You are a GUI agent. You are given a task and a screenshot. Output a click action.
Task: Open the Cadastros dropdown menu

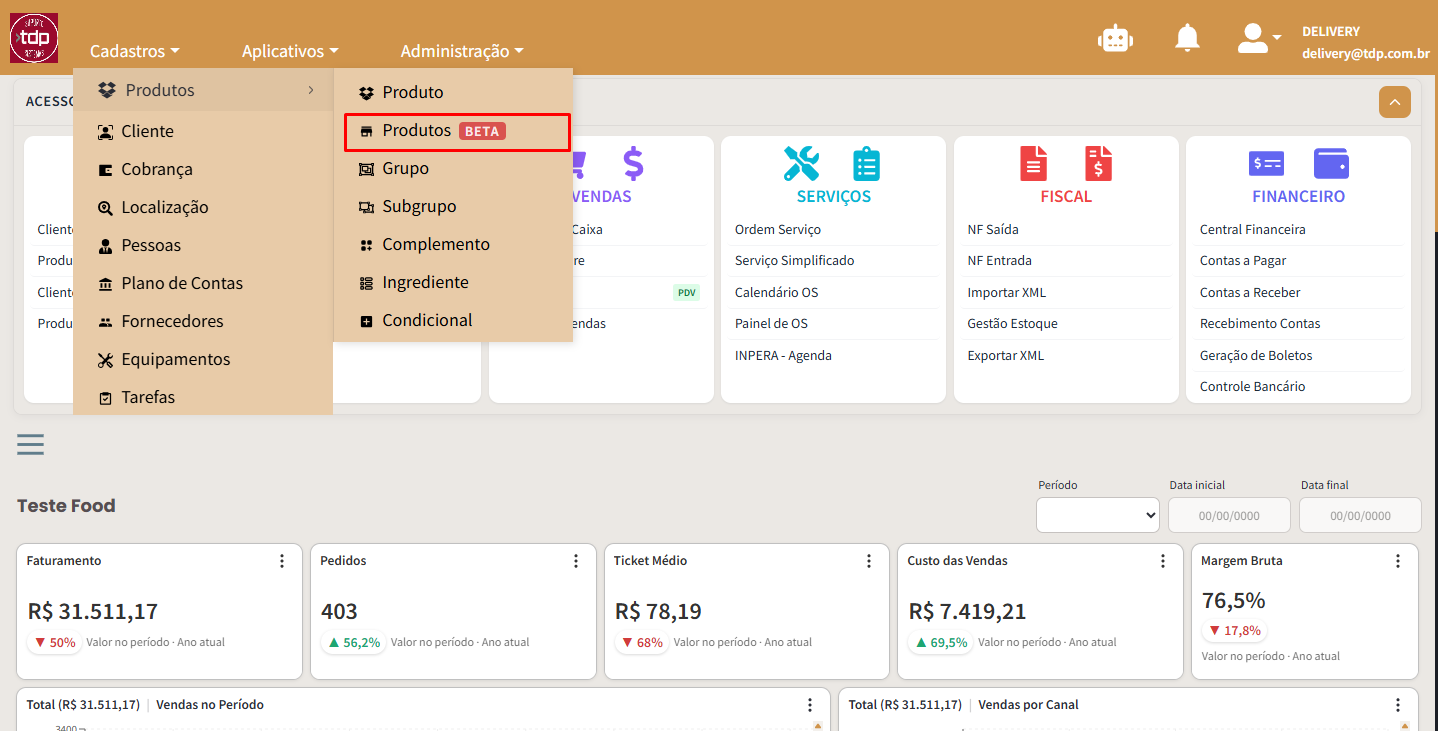pyautogui.click(x=134, y=51)
